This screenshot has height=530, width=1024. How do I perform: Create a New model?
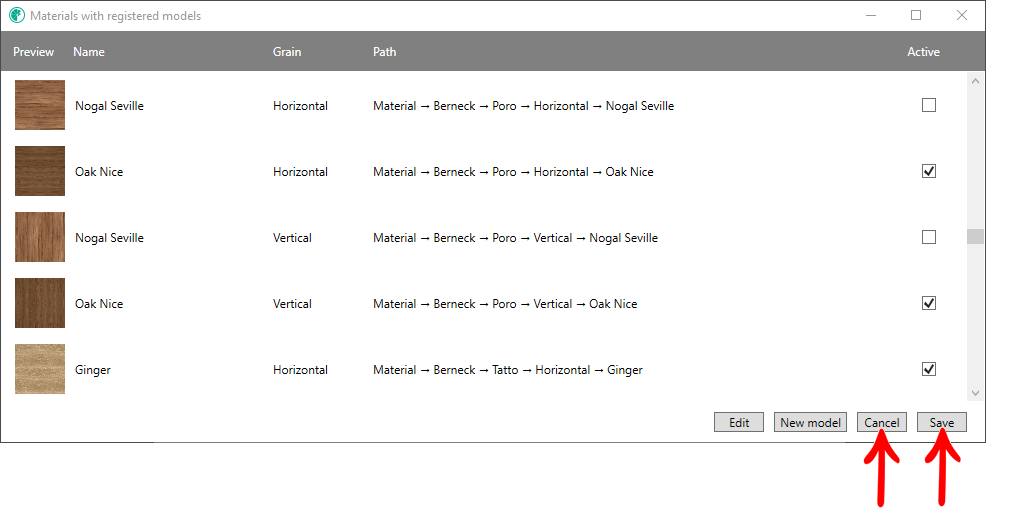coord(810,422)
